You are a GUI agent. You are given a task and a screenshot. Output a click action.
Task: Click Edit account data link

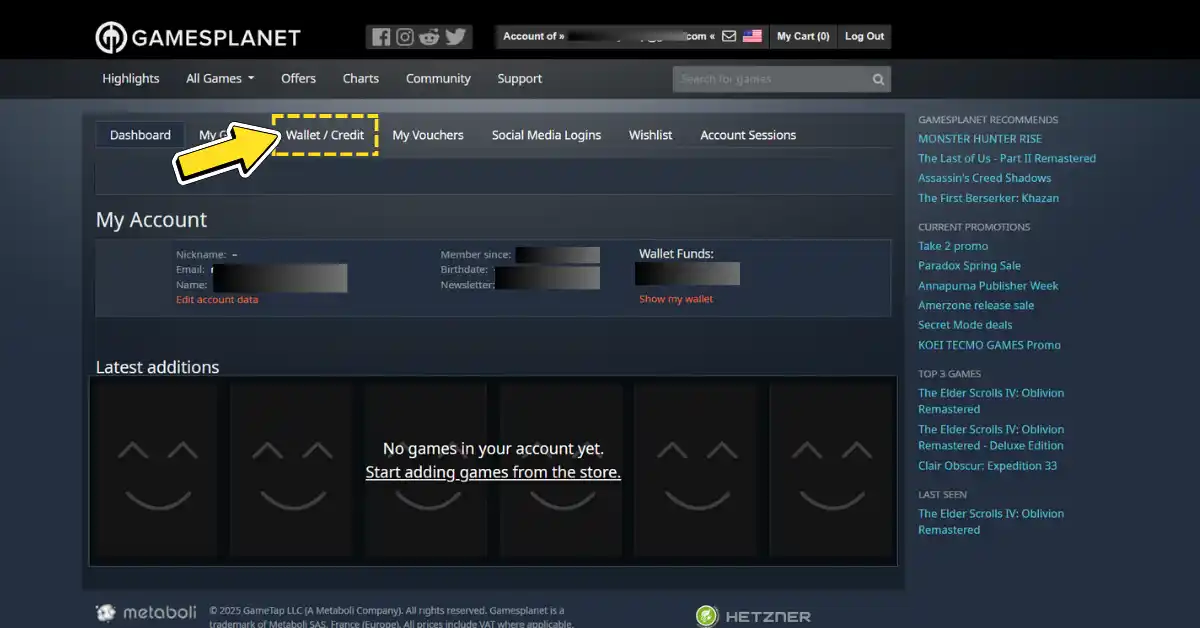pyautogui.click(x=217, y=300)
